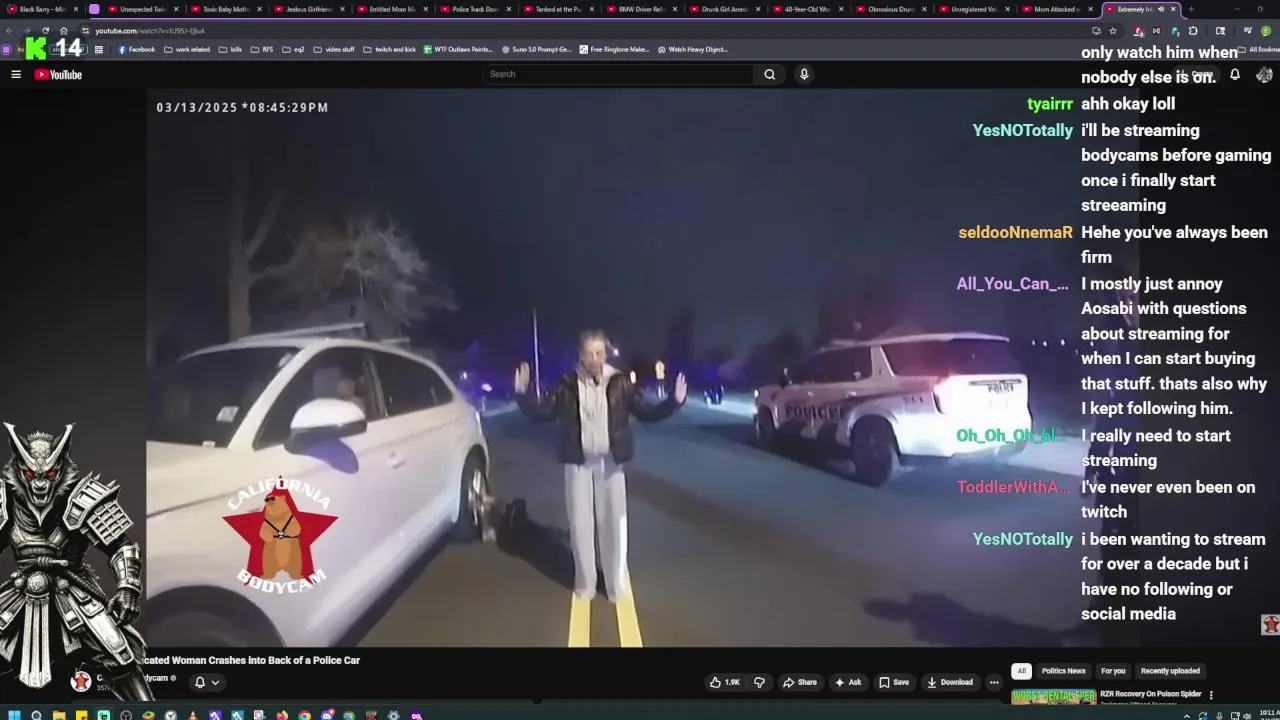This screenshot has height=720, width=1280.
Task: Bookmark this page with the star icon
Action: coord(1113,31)
